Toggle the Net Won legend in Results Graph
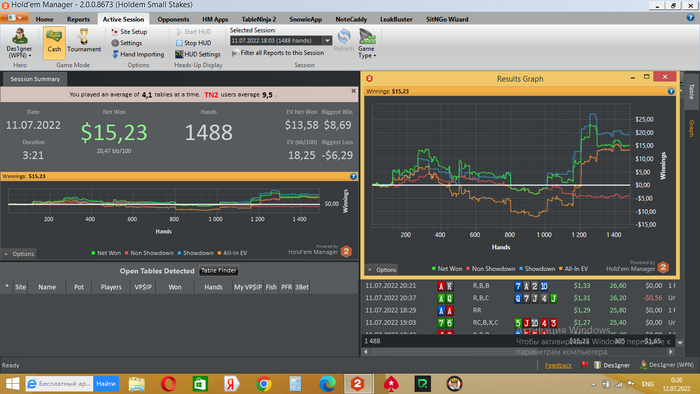Screen dimensions: 700x394 447,269
